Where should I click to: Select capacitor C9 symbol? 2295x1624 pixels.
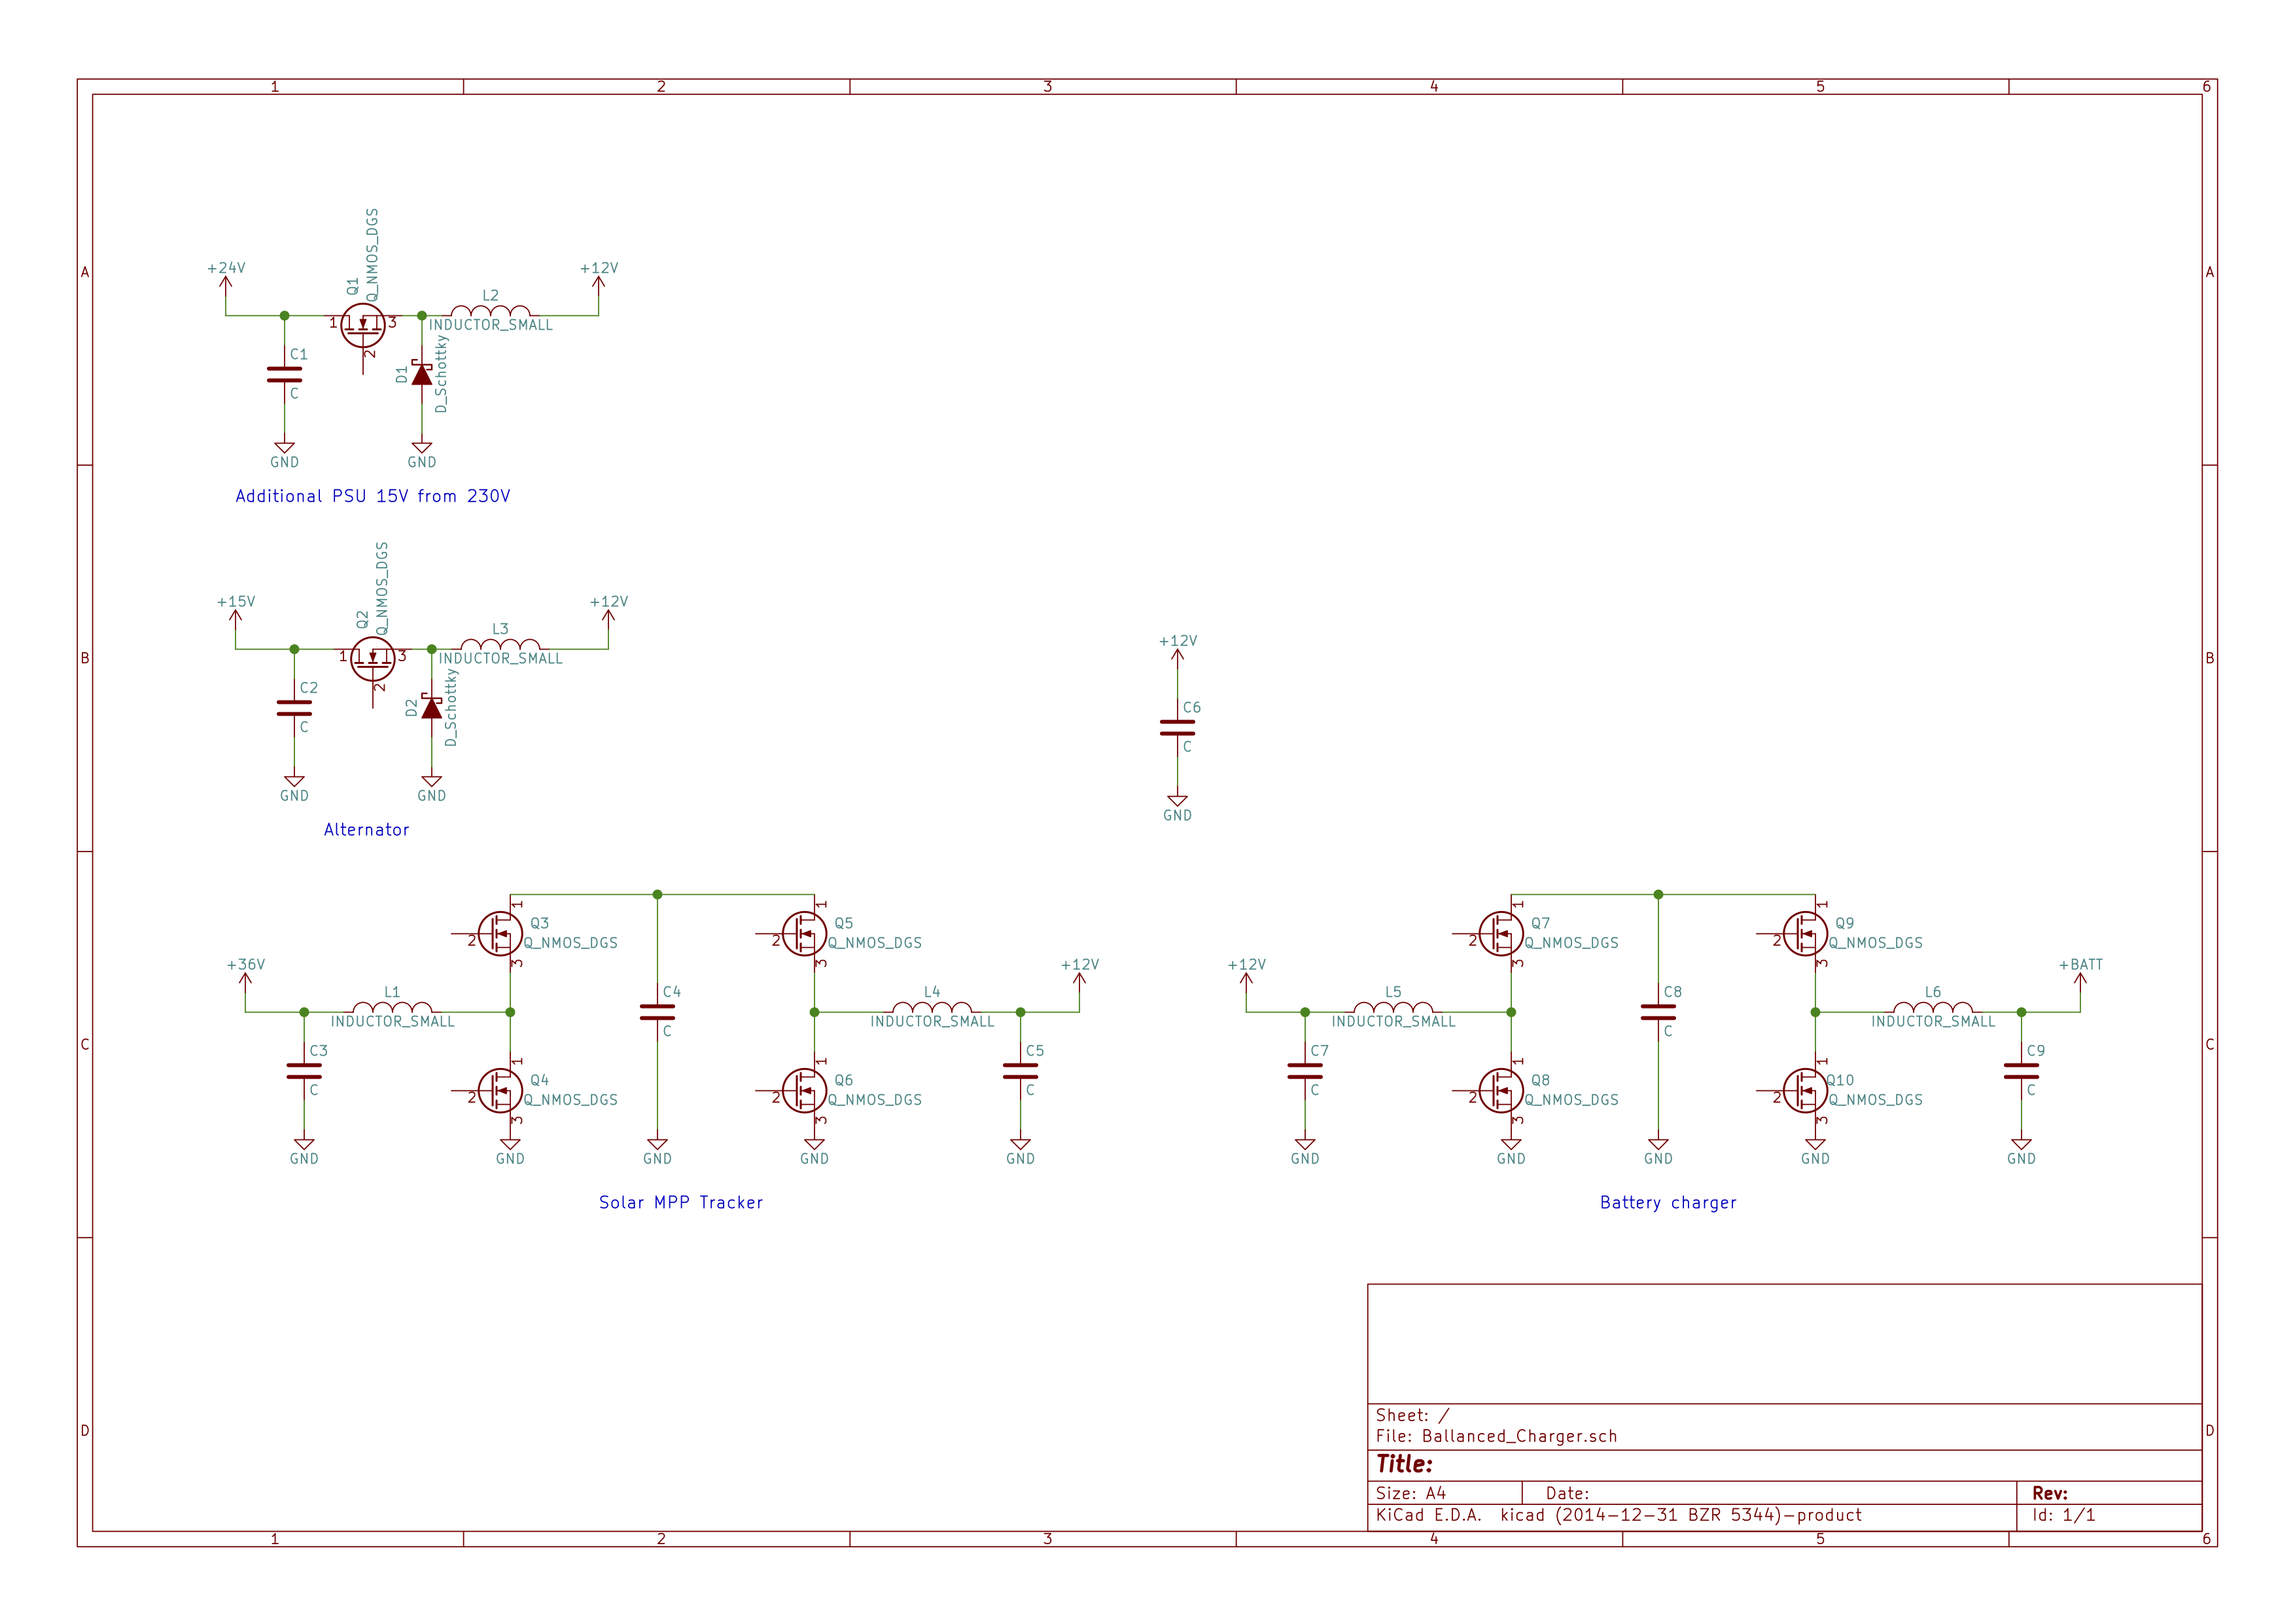2021,1072
